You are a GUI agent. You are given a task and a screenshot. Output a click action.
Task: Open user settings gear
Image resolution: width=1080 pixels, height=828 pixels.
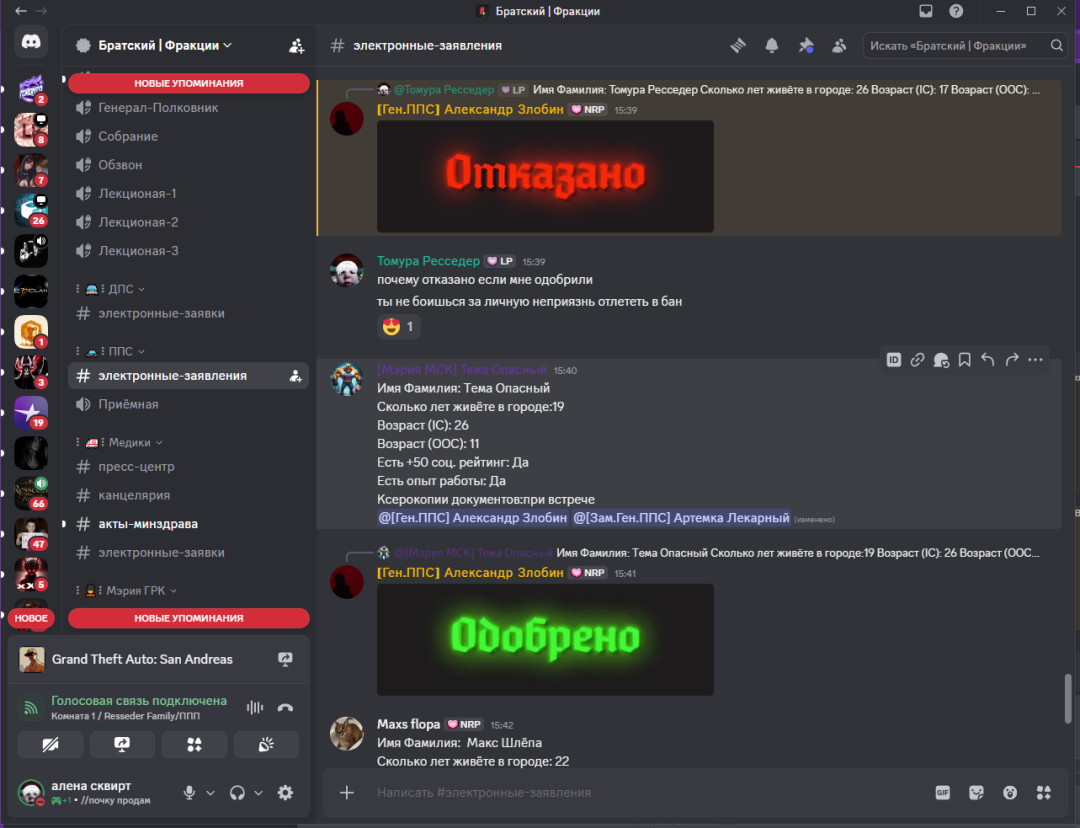point(285,793)
